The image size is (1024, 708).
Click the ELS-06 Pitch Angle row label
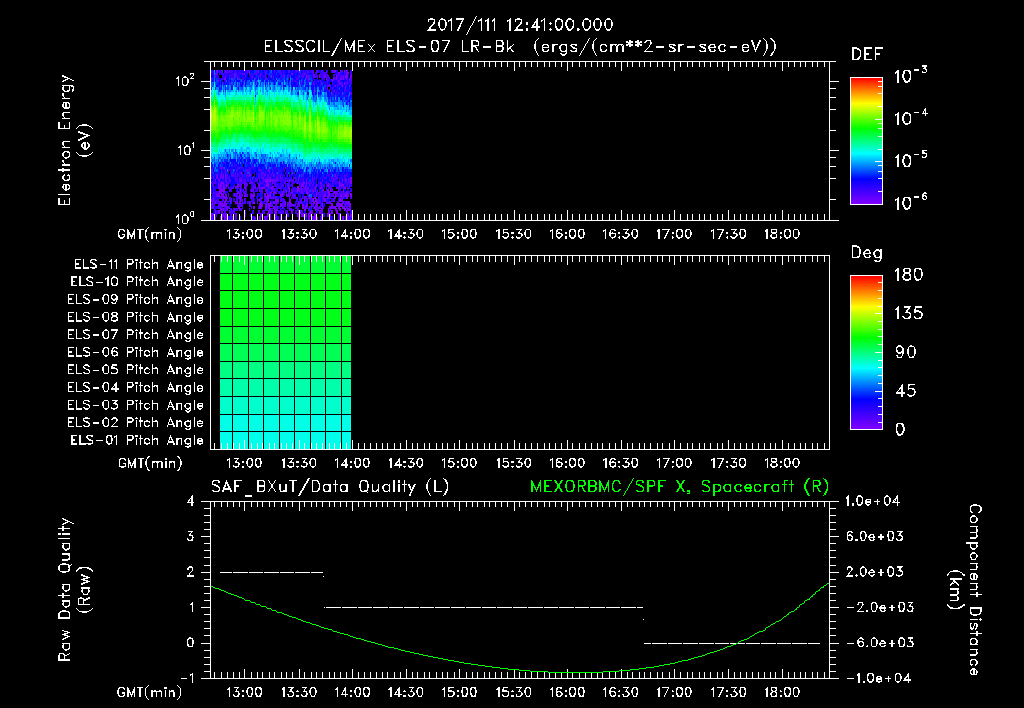(x=135, y=352)
